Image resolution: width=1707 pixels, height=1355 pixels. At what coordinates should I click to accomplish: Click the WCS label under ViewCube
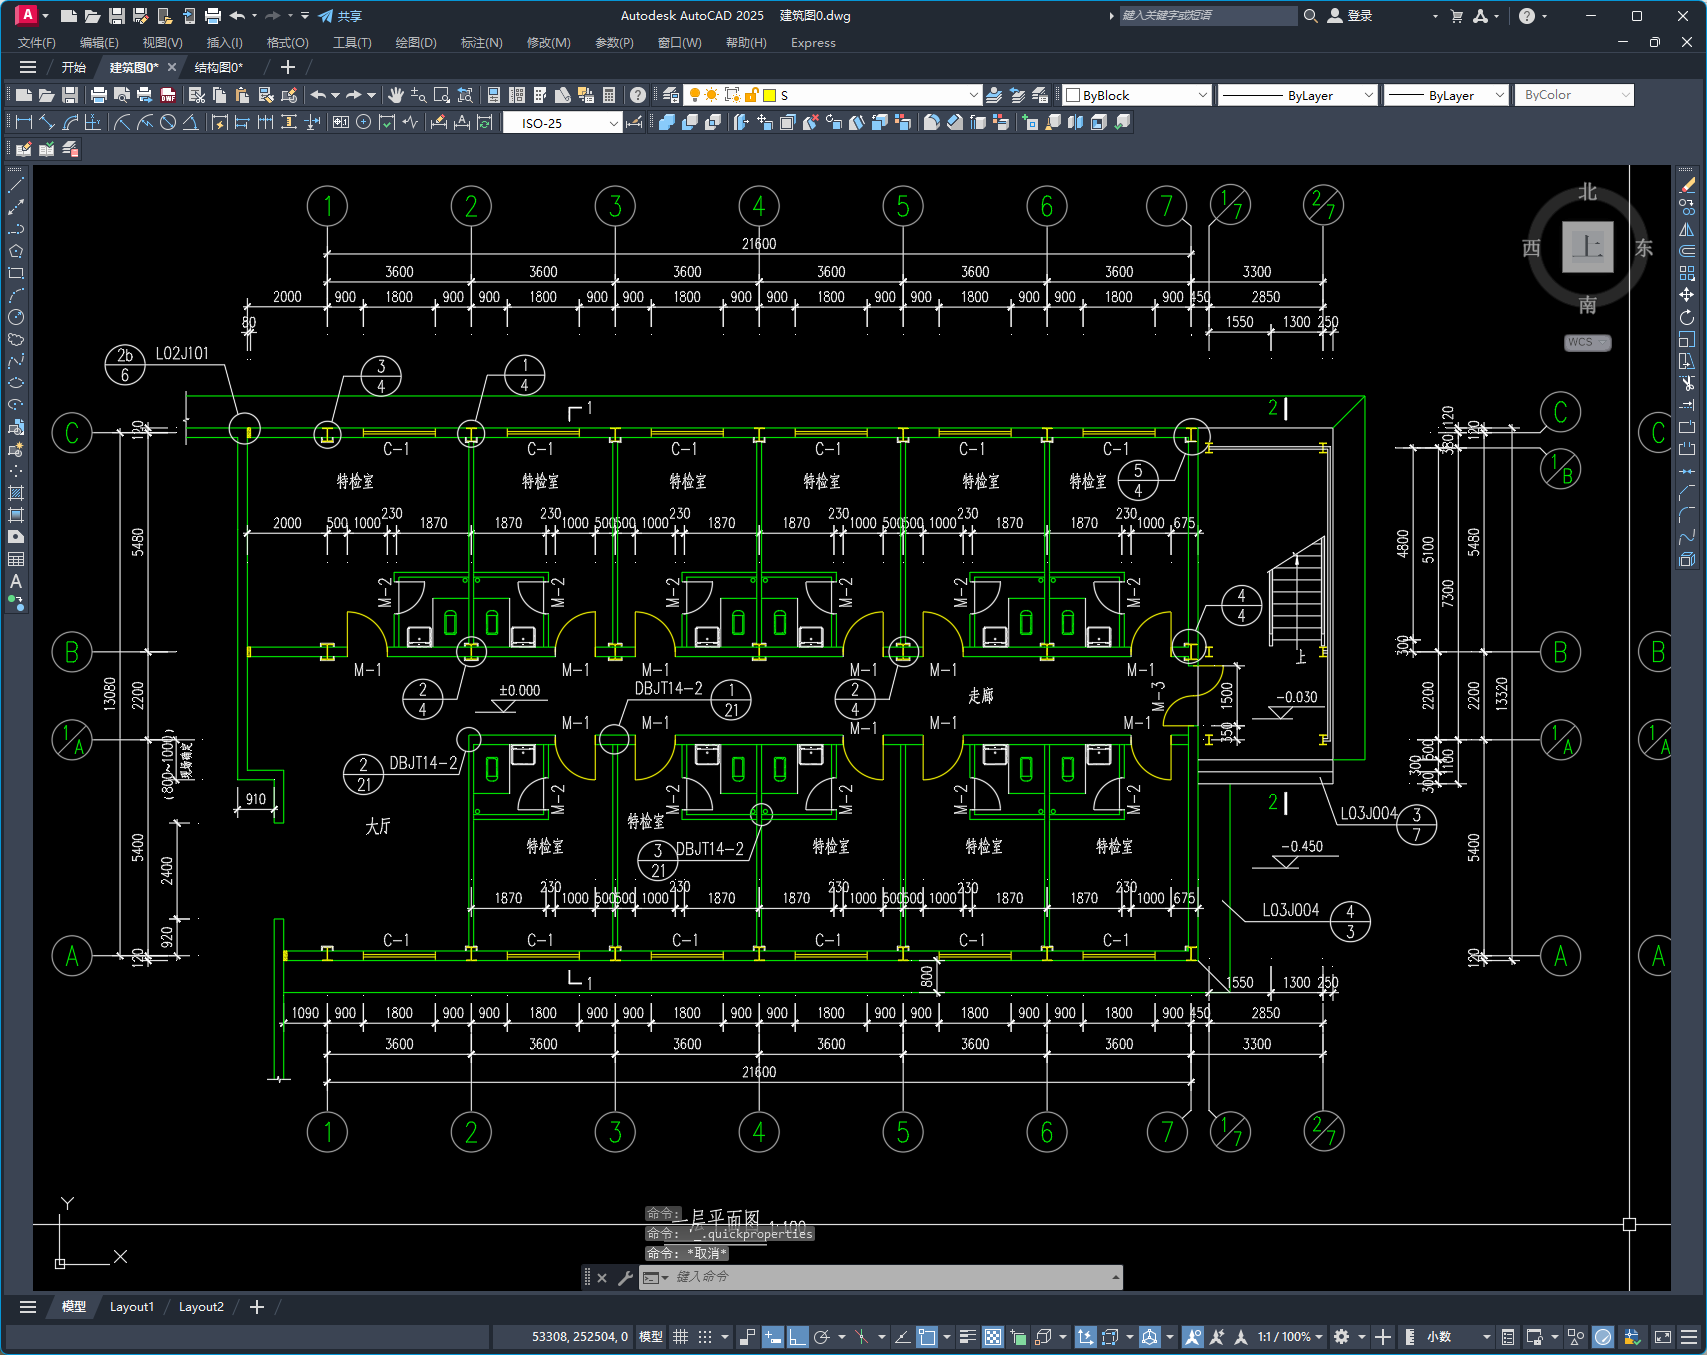[1587, 342]
